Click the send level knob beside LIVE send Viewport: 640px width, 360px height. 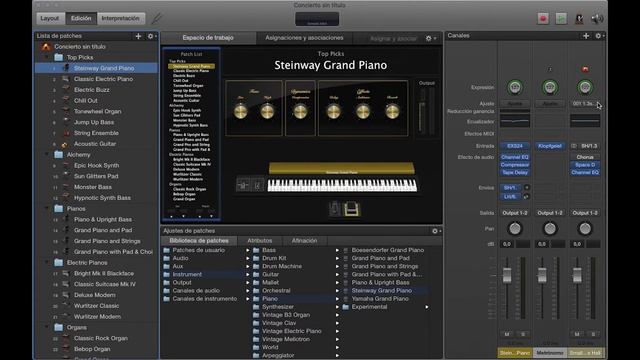pos(527,197)
